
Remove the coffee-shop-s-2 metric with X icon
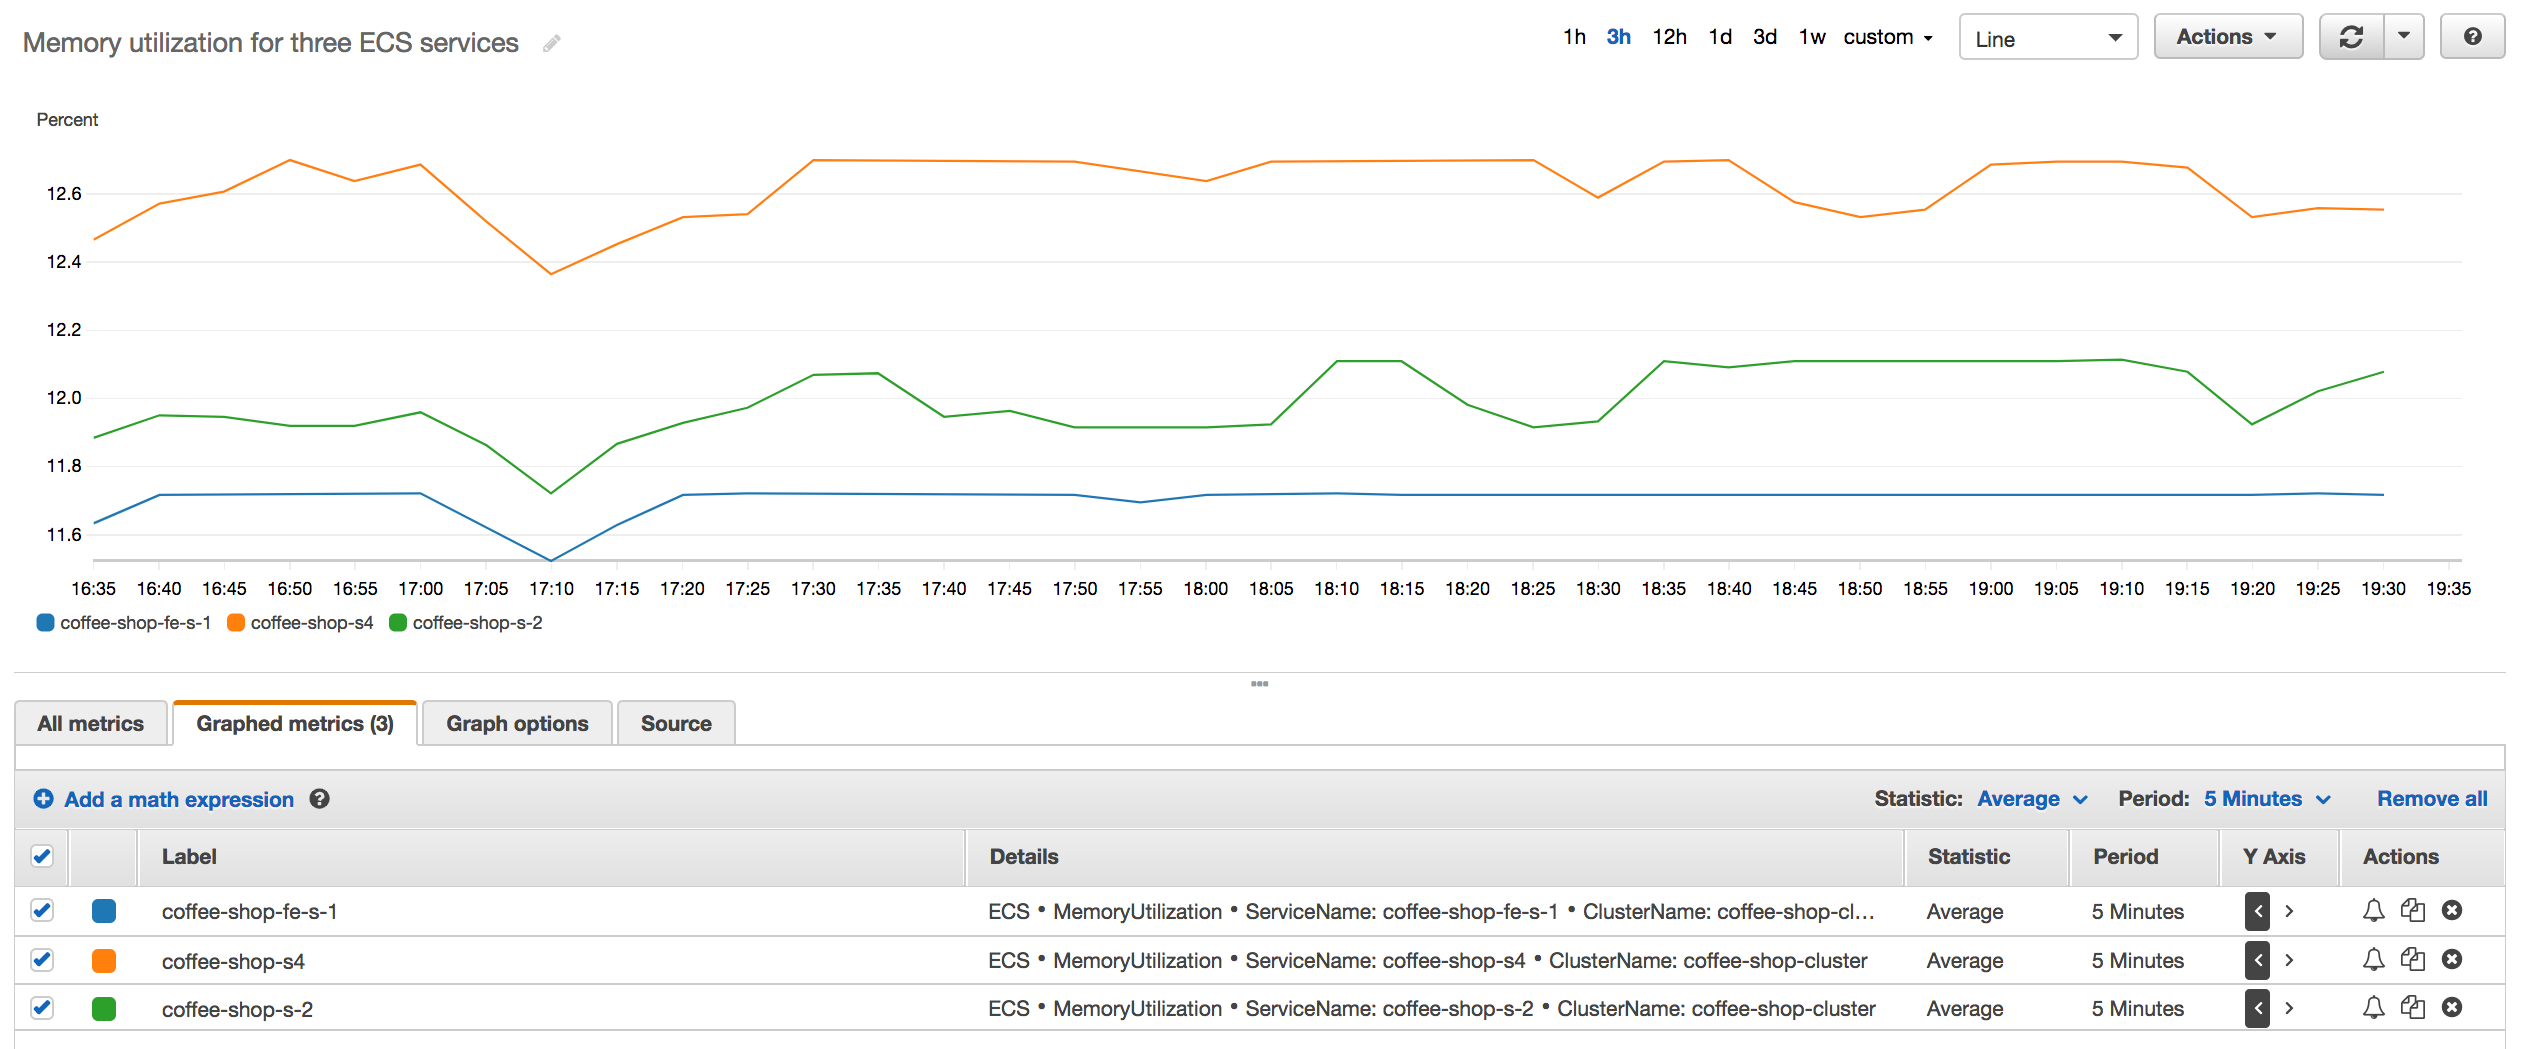click(2452, 1008)
